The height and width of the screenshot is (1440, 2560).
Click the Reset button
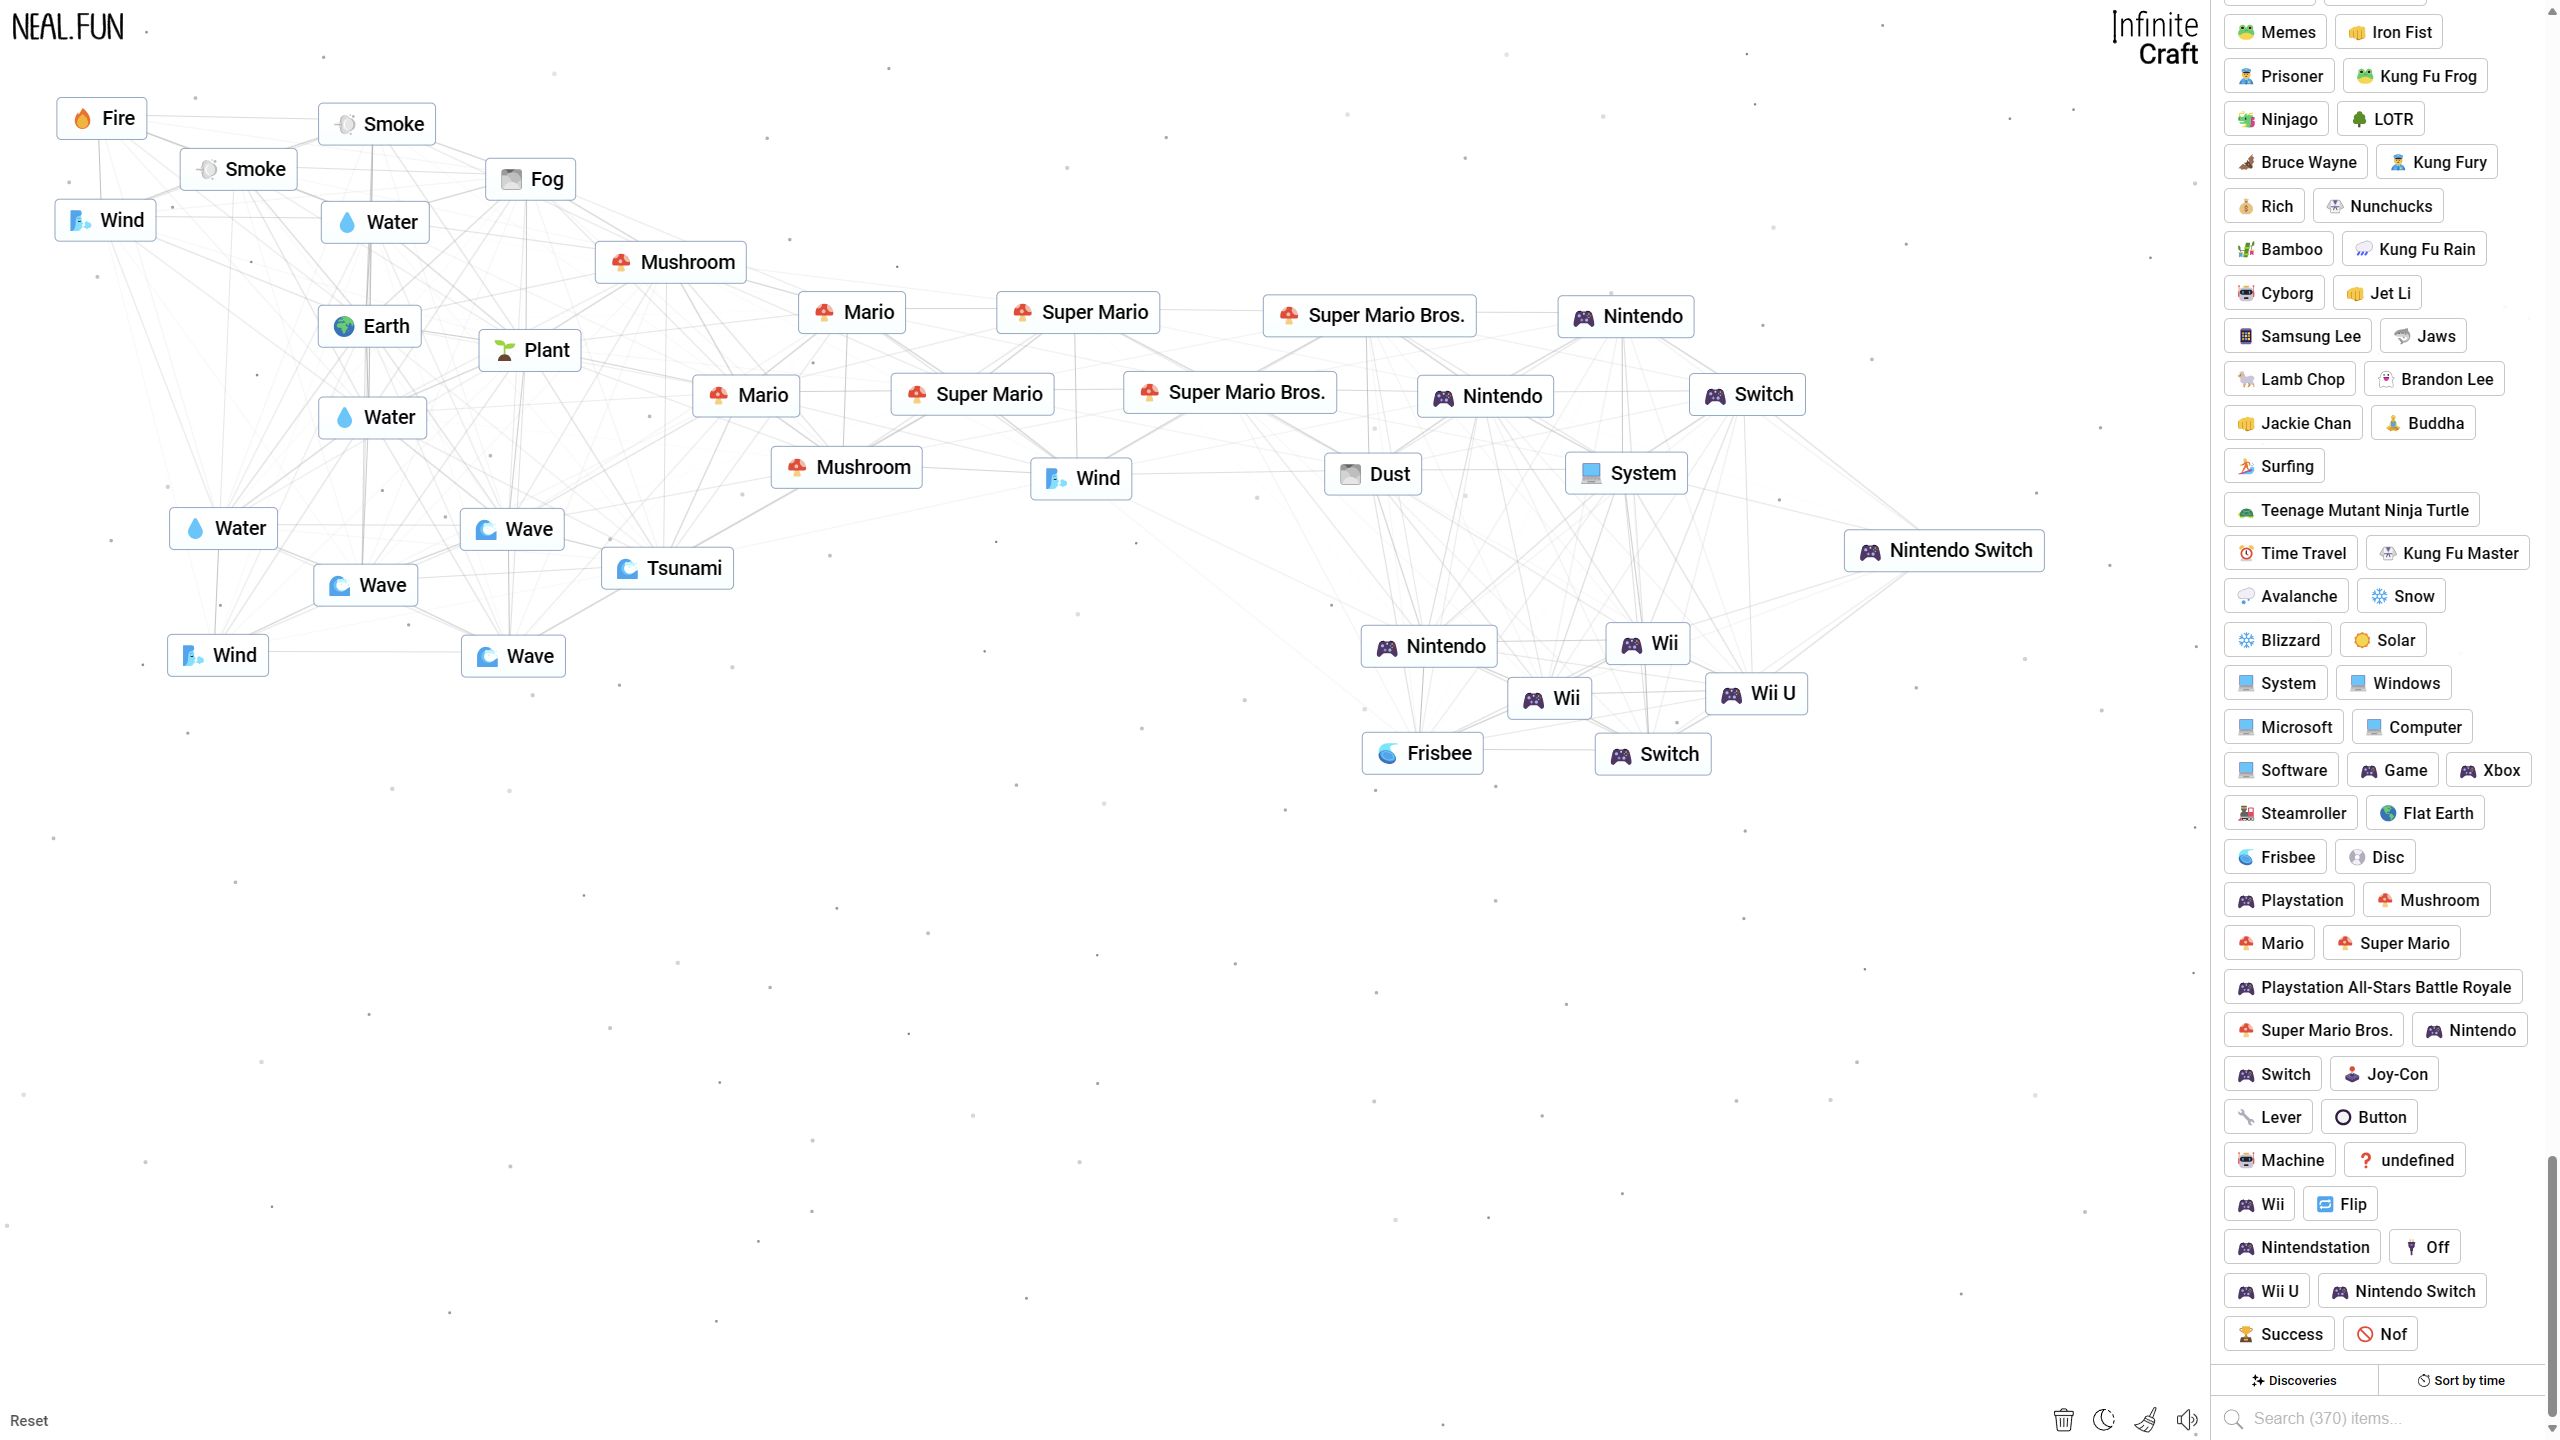click(30, 1421)
